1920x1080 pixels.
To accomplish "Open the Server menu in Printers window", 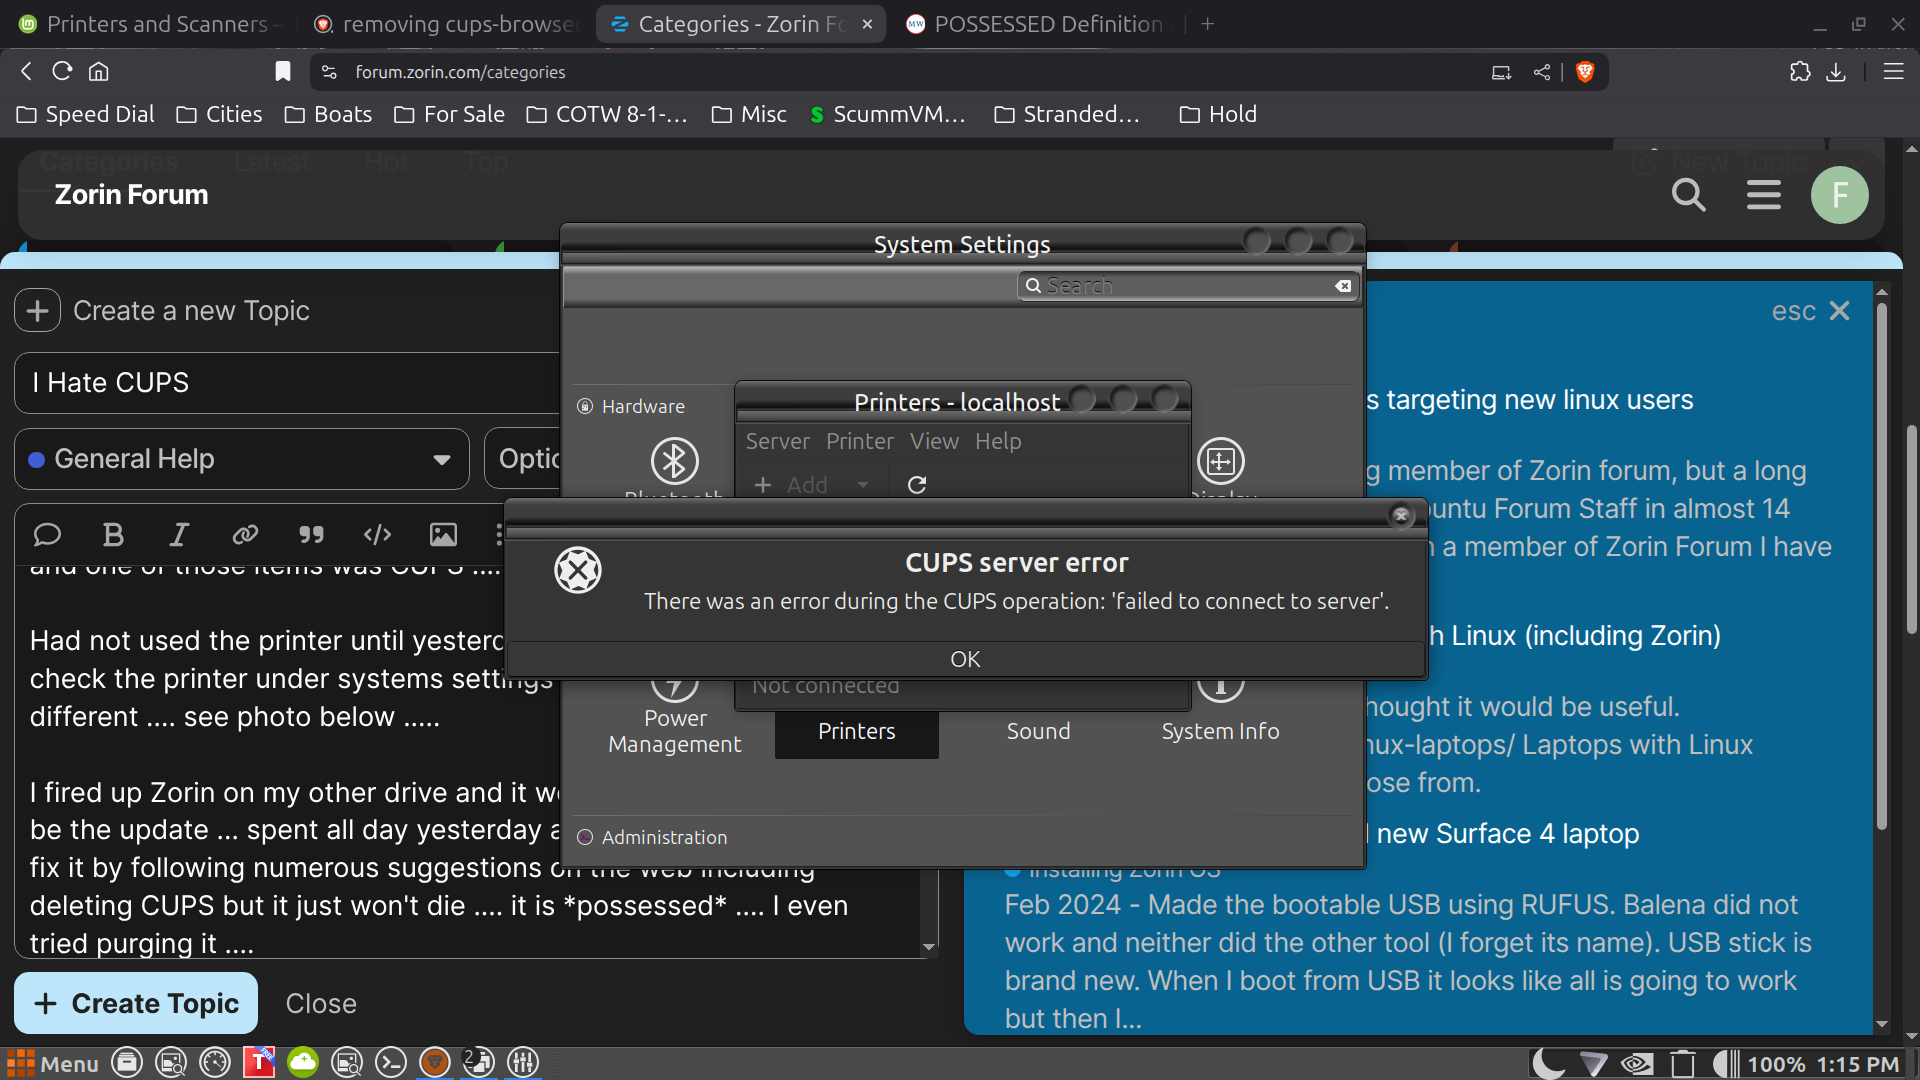I will coord(777,441).
